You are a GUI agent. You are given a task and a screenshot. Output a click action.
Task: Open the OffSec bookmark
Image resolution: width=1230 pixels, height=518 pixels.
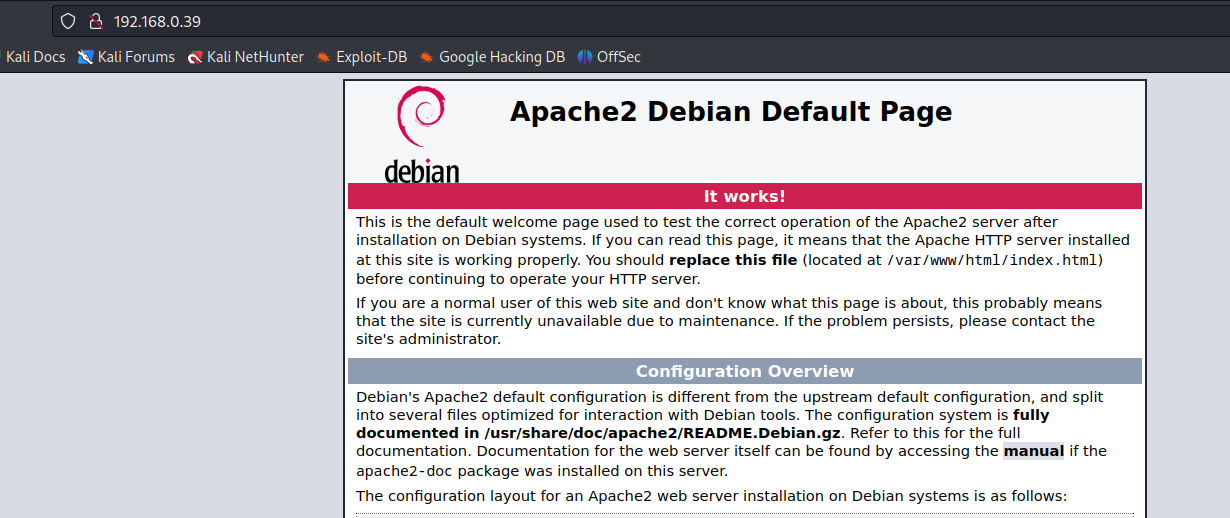point(609,57)
